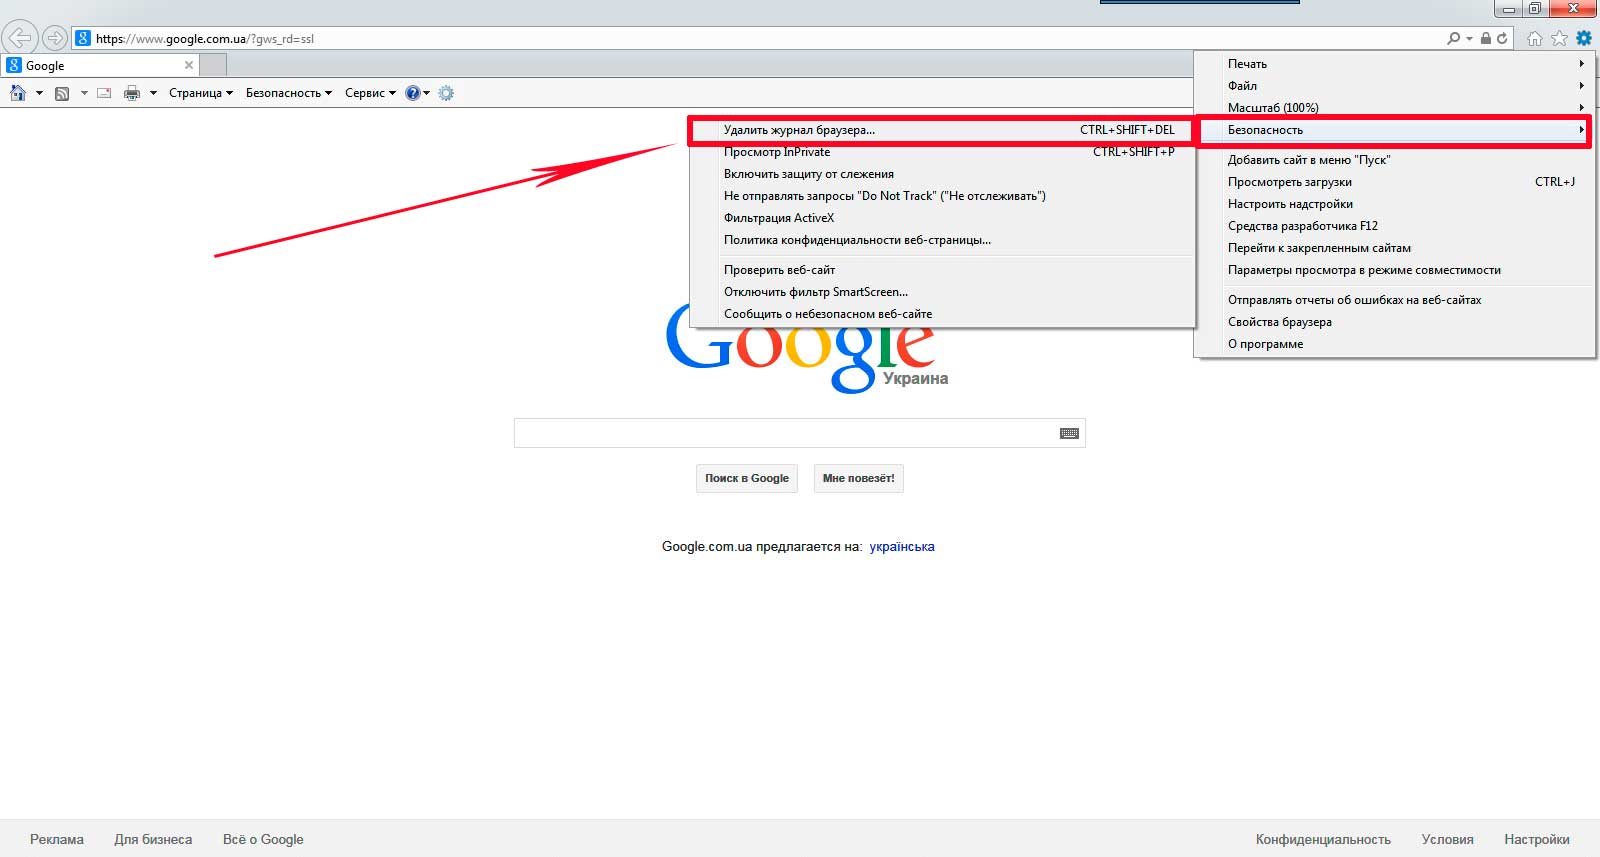This screenshot has width=1600, height=857.
Task: Click the search magnifier icon in address bar
Action: (x=1454, y=38)
